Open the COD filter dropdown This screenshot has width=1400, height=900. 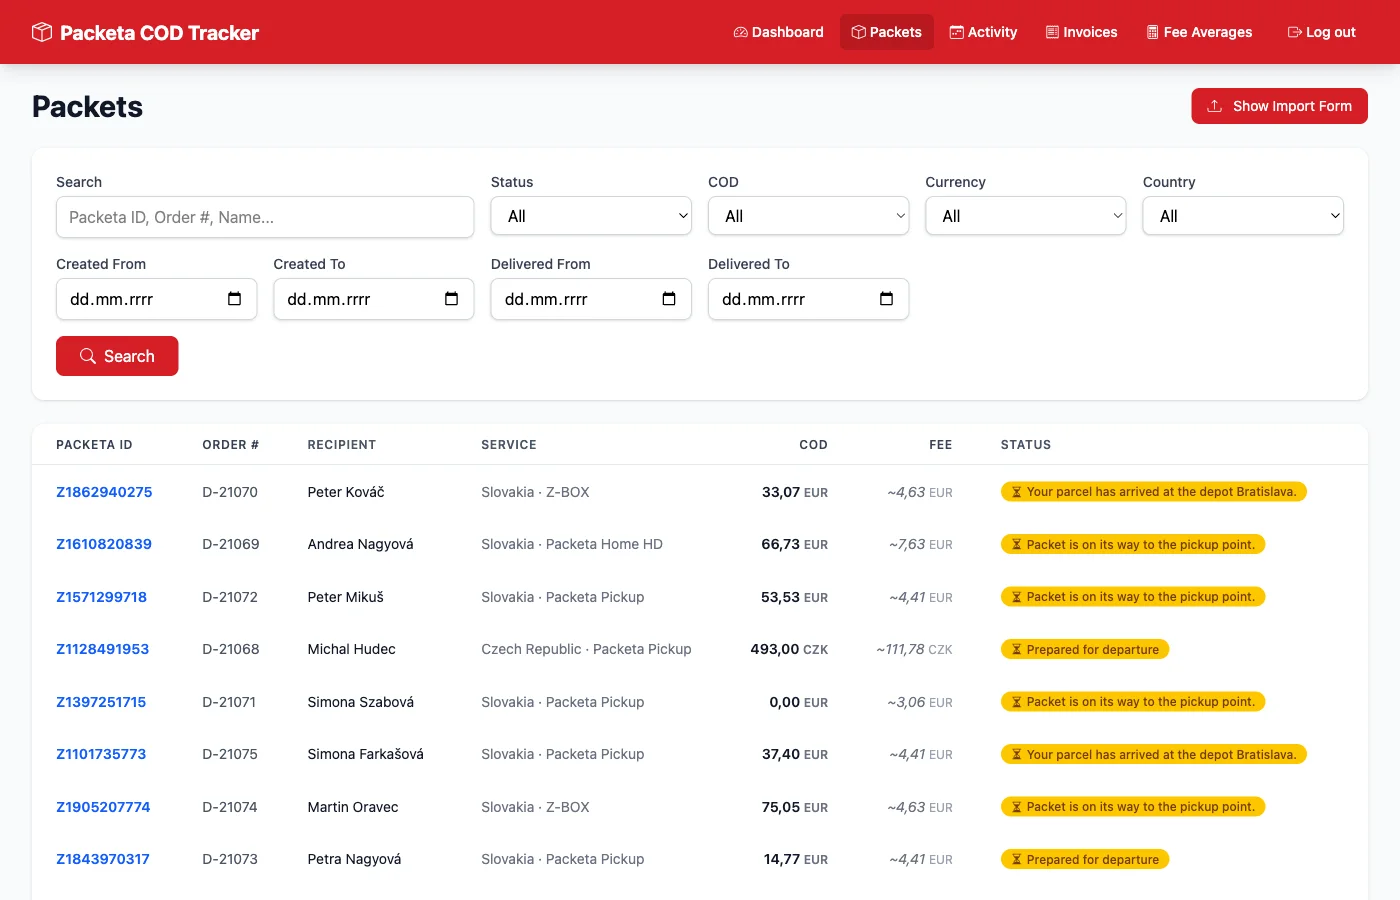[x=808, y=216]
